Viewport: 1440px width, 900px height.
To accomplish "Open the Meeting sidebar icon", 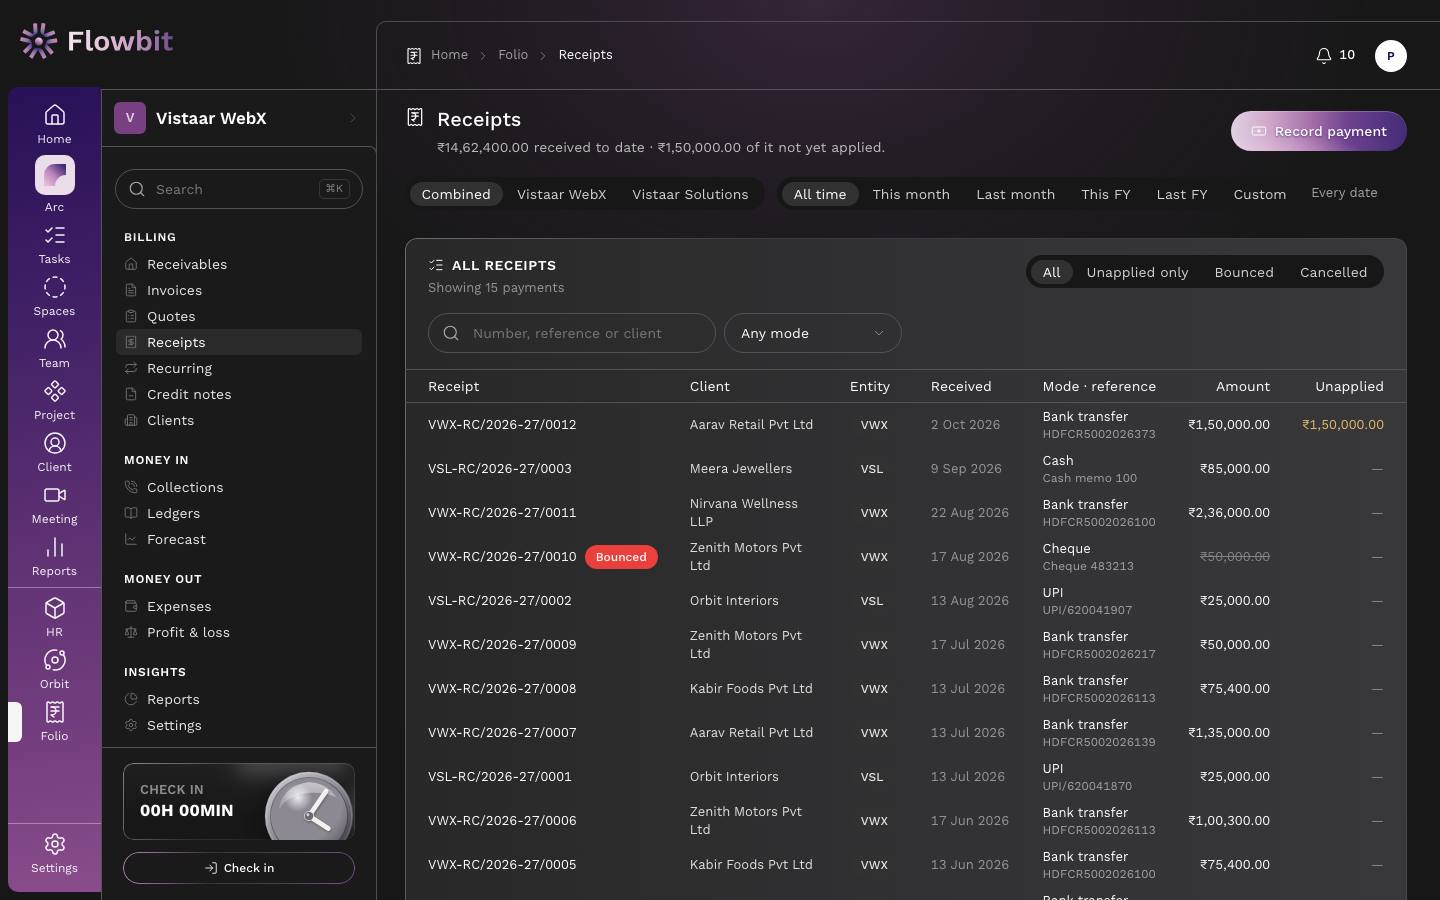I will [x=54, y=505].
